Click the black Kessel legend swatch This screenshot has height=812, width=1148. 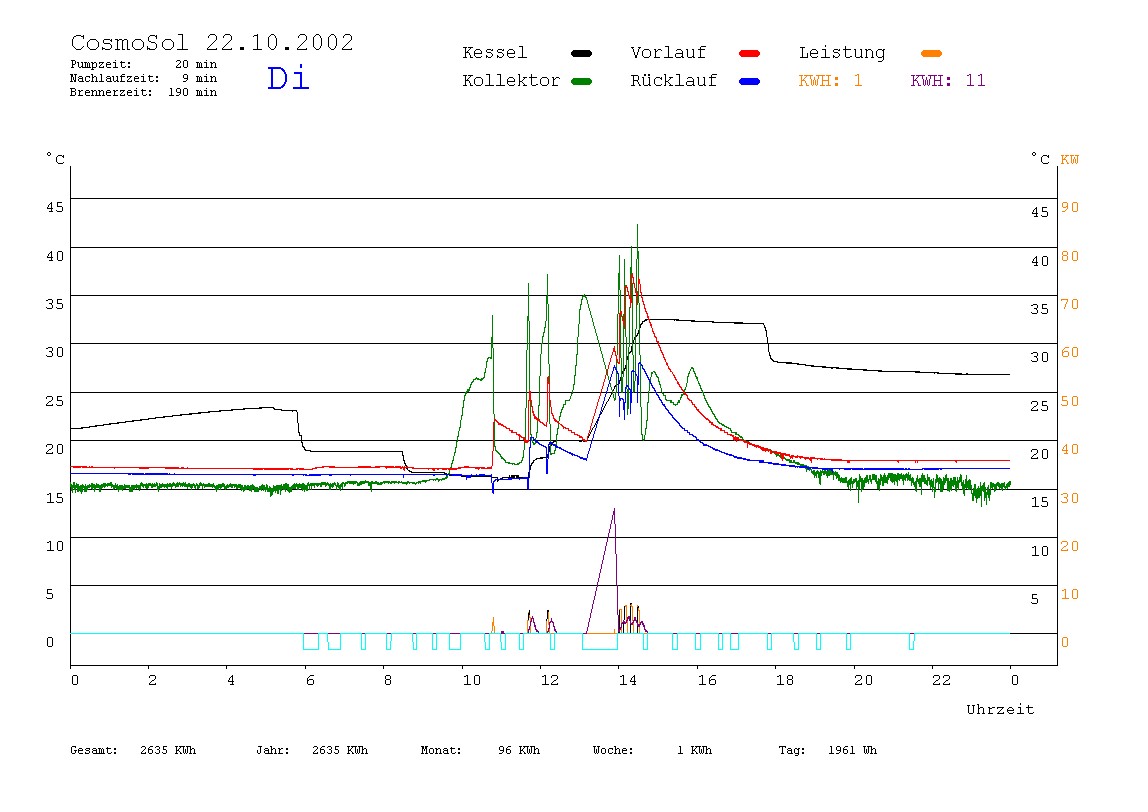[581, 53]
